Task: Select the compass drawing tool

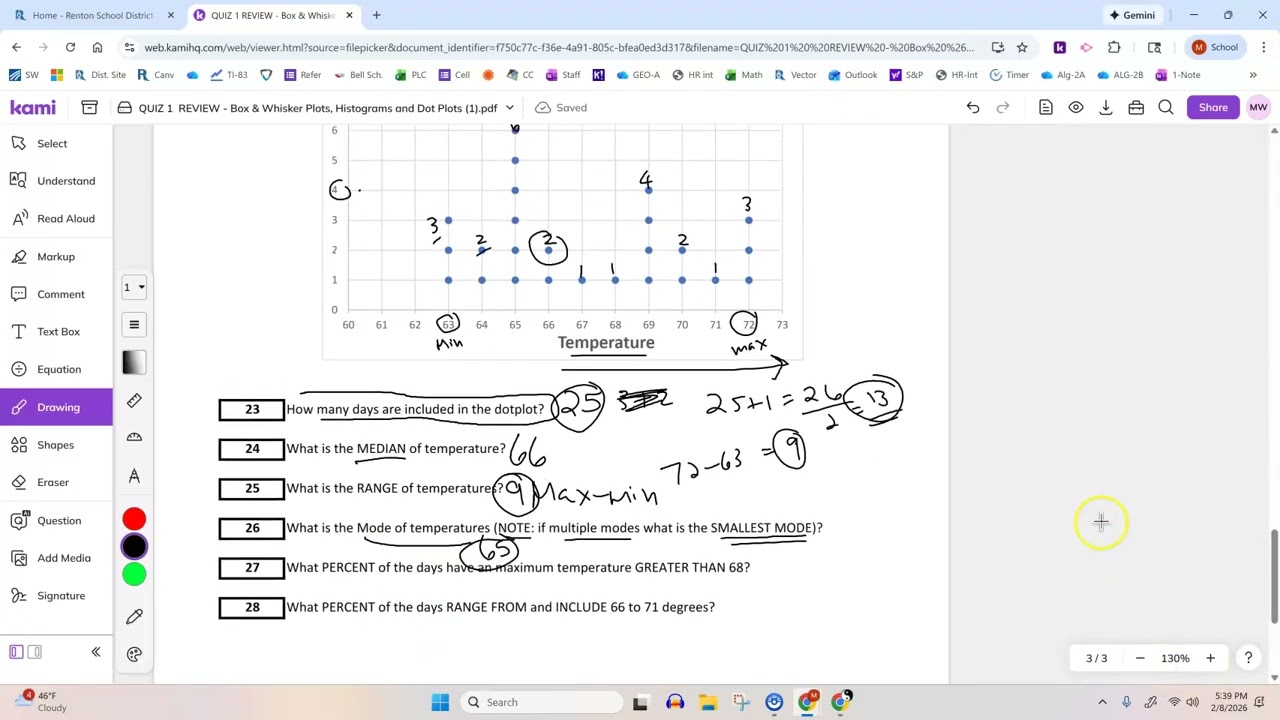Action: coord(134,475)
